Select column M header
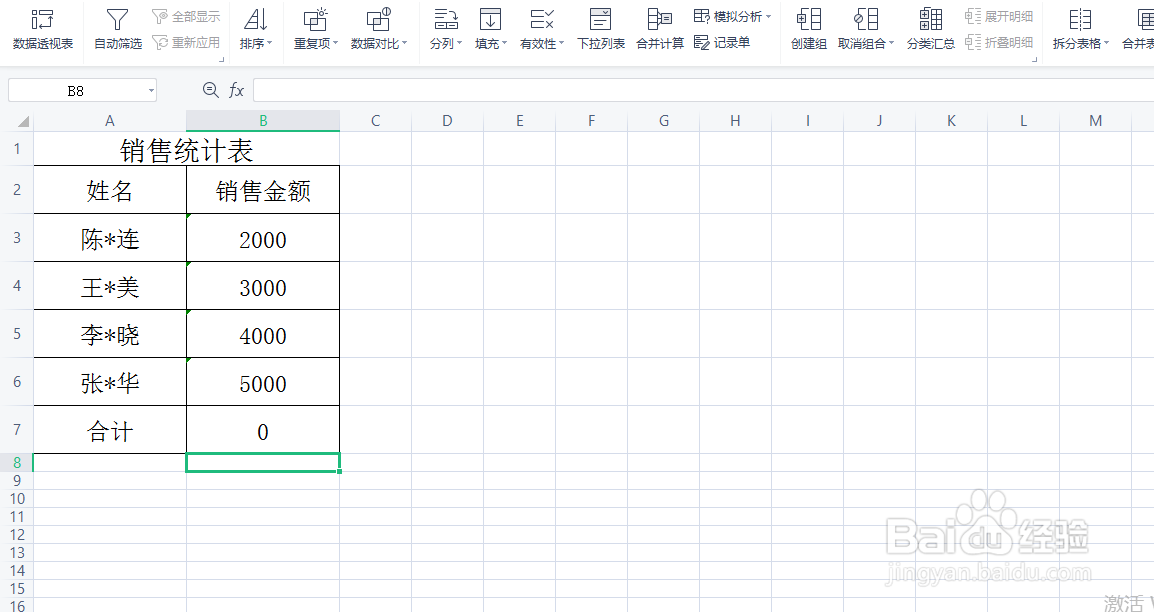This screenshot has height=612, width=1154. pyautogui.click(x=1096, y=121)
